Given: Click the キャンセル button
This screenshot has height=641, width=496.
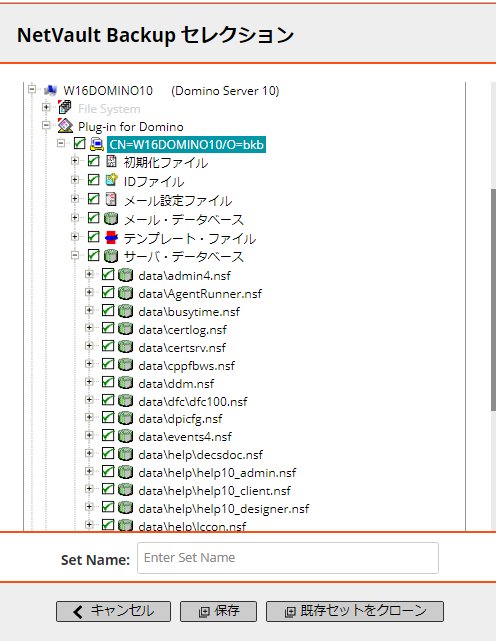Looking at the screenshot, I should coord(113,611).
